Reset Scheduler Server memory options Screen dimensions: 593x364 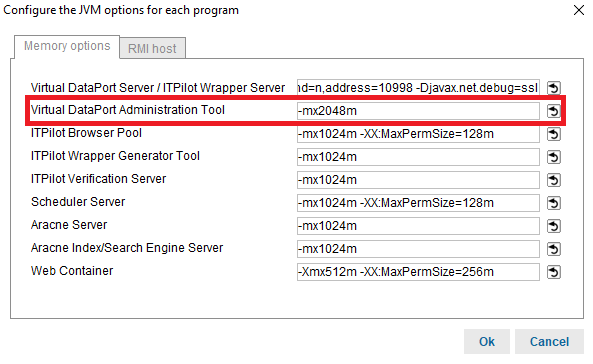coord(553,203)
